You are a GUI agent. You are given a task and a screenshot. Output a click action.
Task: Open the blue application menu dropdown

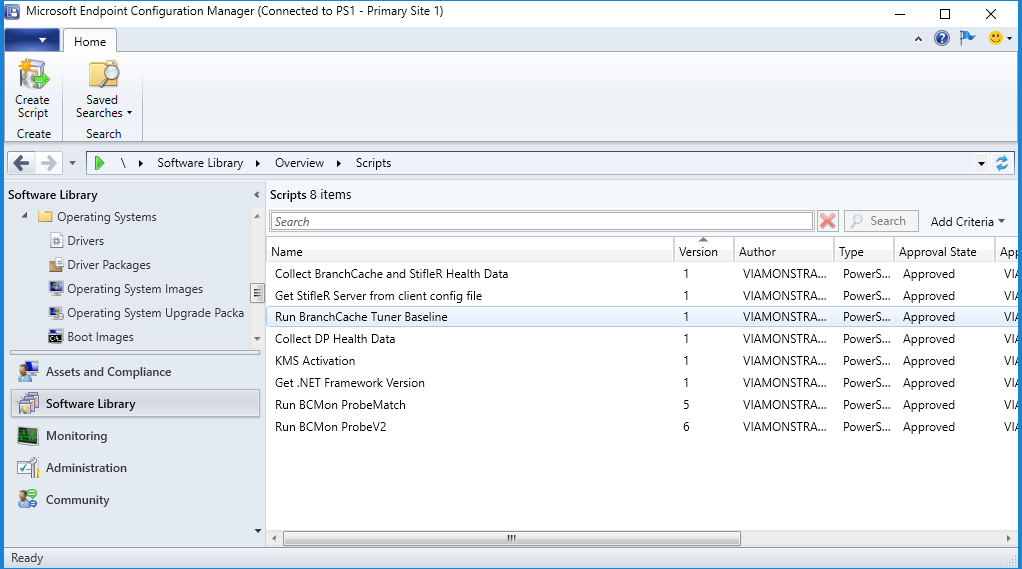(32, 40)
